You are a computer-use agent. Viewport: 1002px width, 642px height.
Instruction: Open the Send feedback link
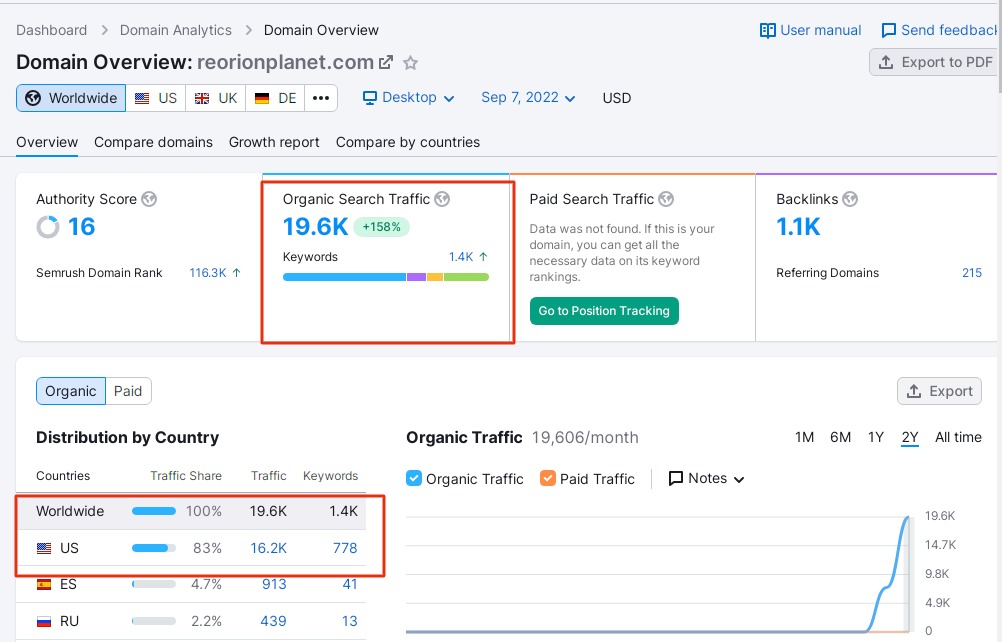pyautogui.click(x=941, y=31)
